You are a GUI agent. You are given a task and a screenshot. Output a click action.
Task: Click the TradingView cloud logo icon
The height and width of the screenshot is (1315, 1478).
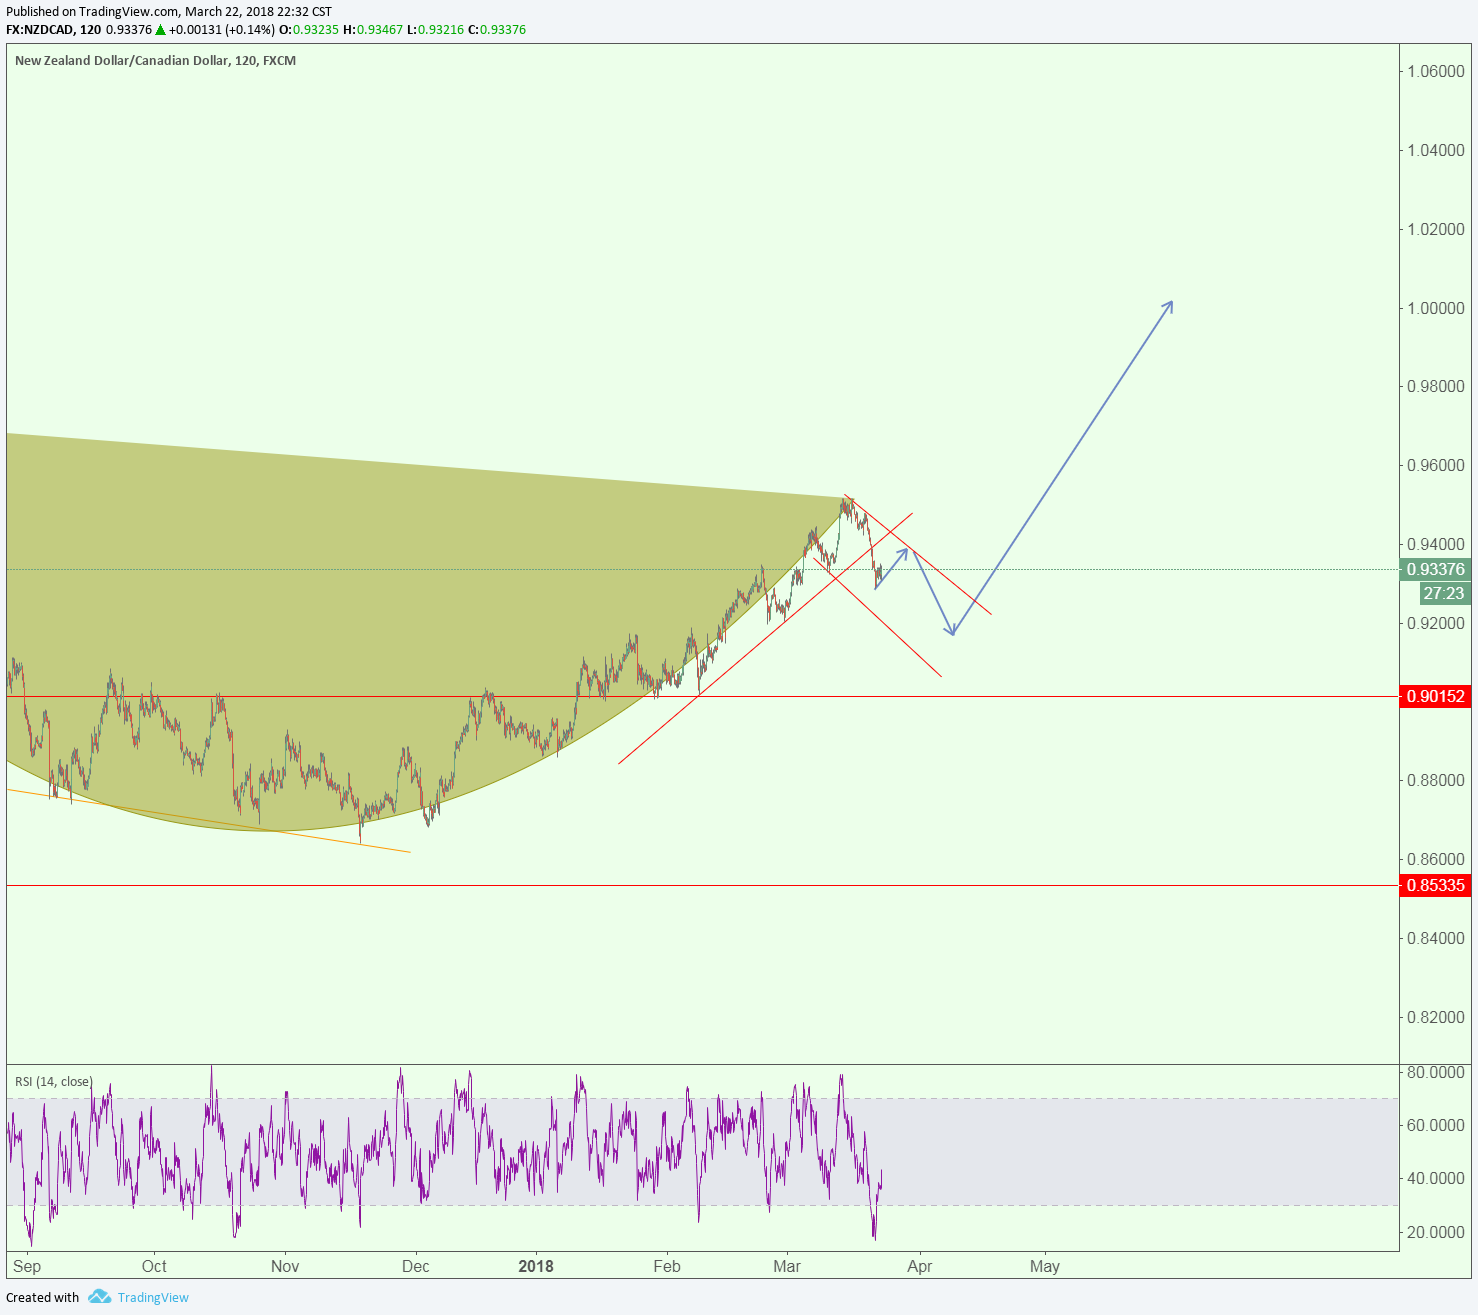(99, 1297)
